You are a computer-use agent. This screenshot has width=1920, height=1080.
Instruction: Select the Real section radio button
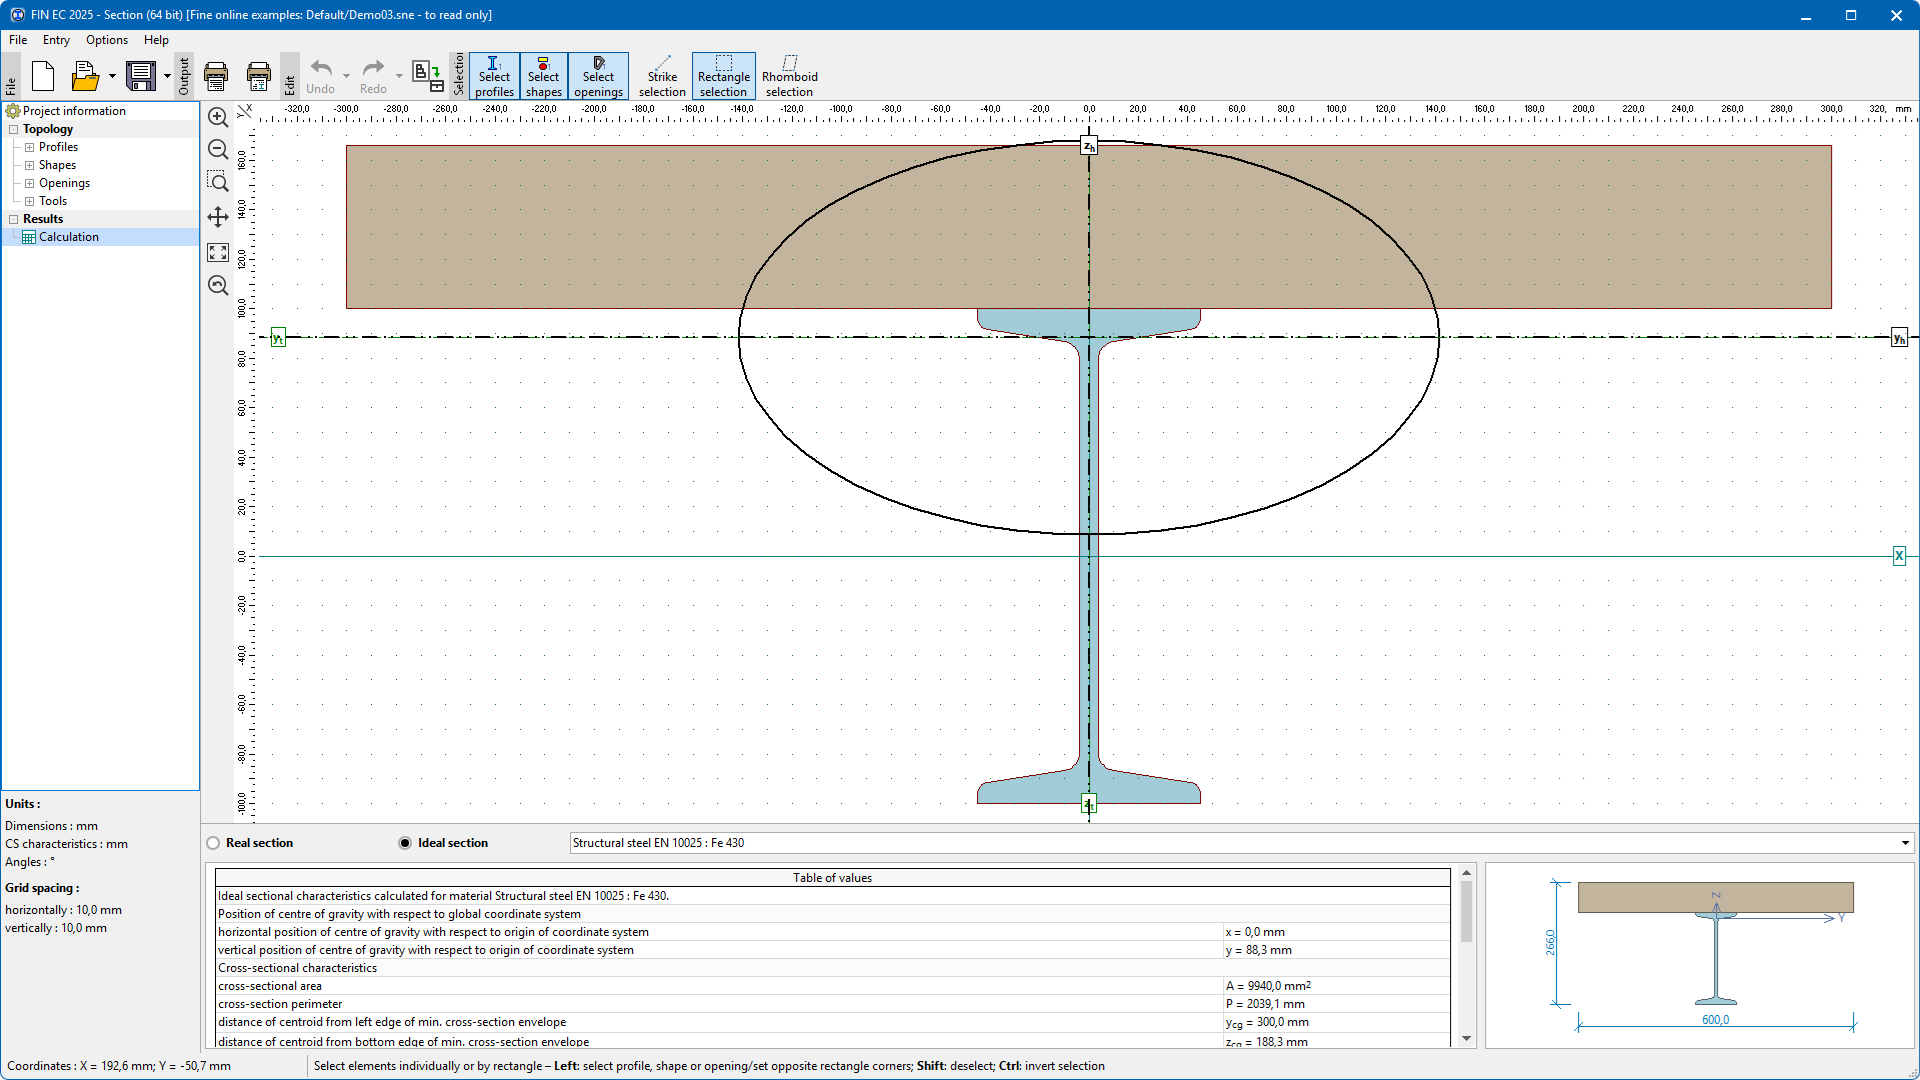(213, 843)
